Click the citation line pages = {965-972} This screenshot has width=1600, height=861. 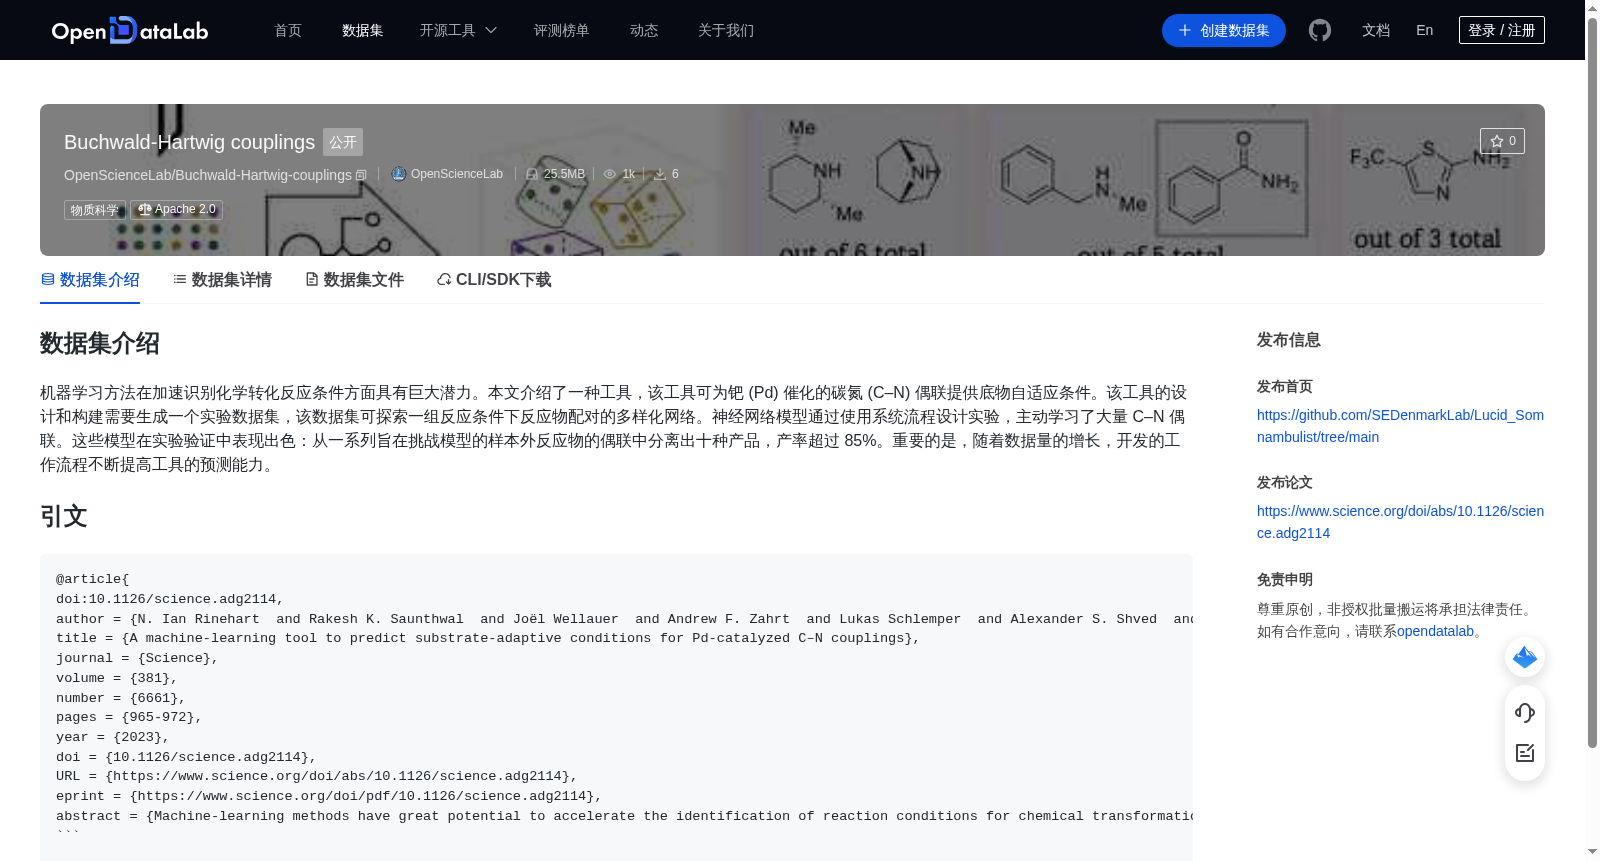click(x=129, y=717)
